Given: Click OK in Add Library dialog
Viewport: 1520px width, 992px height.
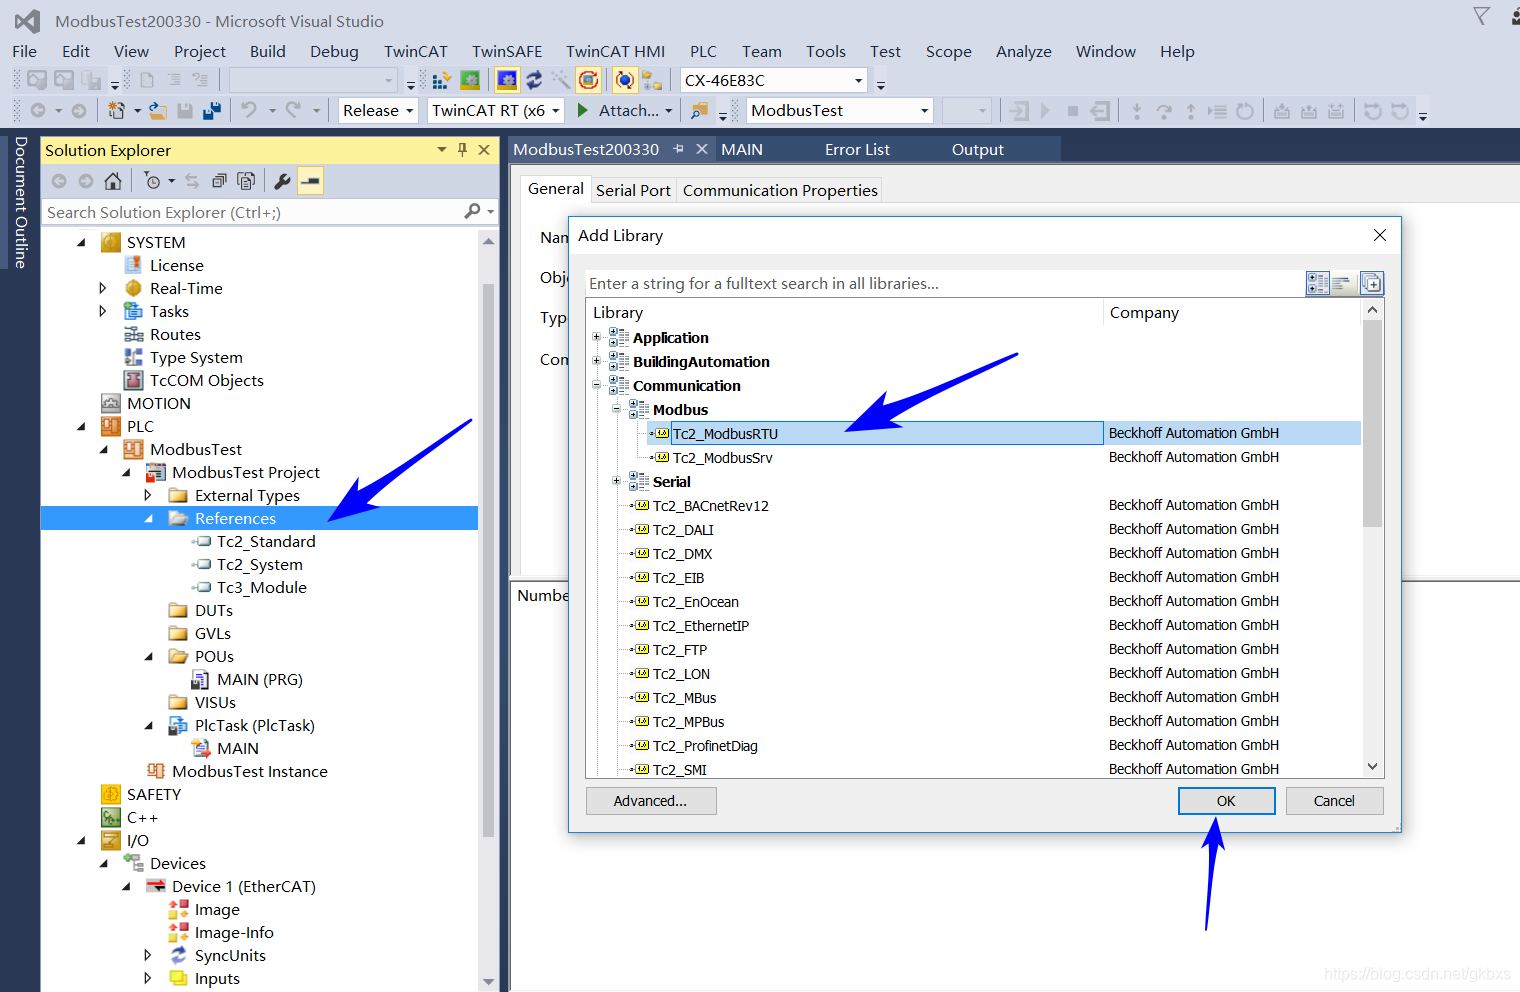Looking at the screenshot, I should click(x=1226, y=801).
